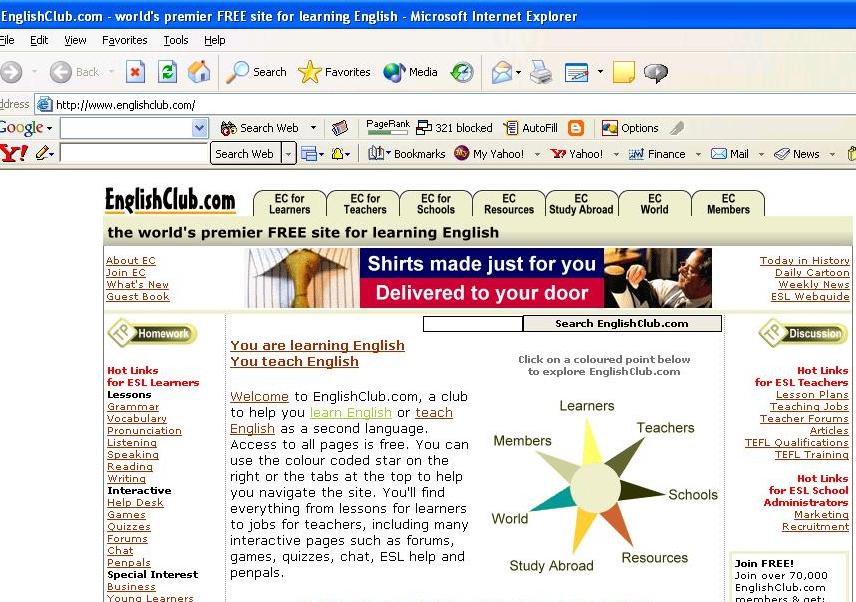Click the orange Blogger icon
The image size is (856, 602).
(x=576, y=128)
